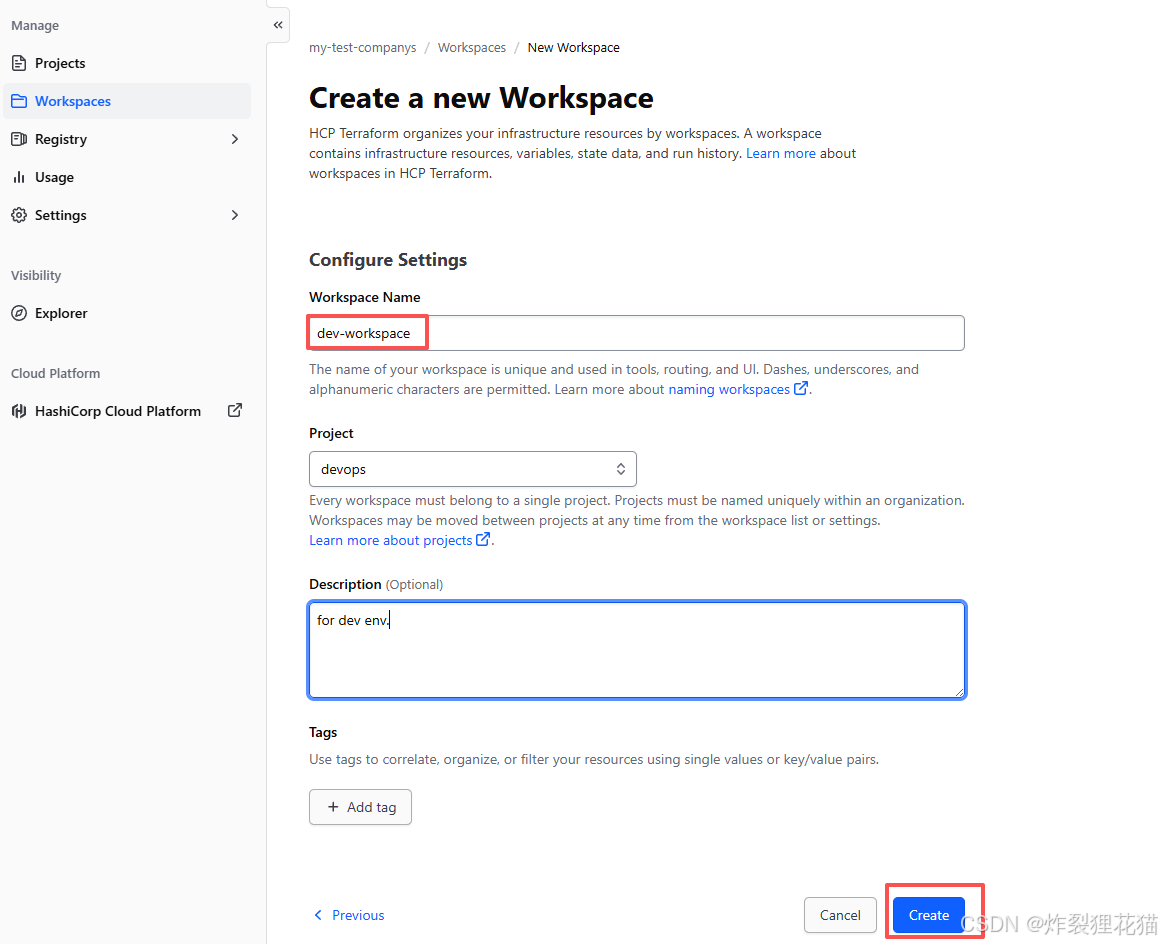Click the Description textarea resize handle

click(x=959, y=692)
